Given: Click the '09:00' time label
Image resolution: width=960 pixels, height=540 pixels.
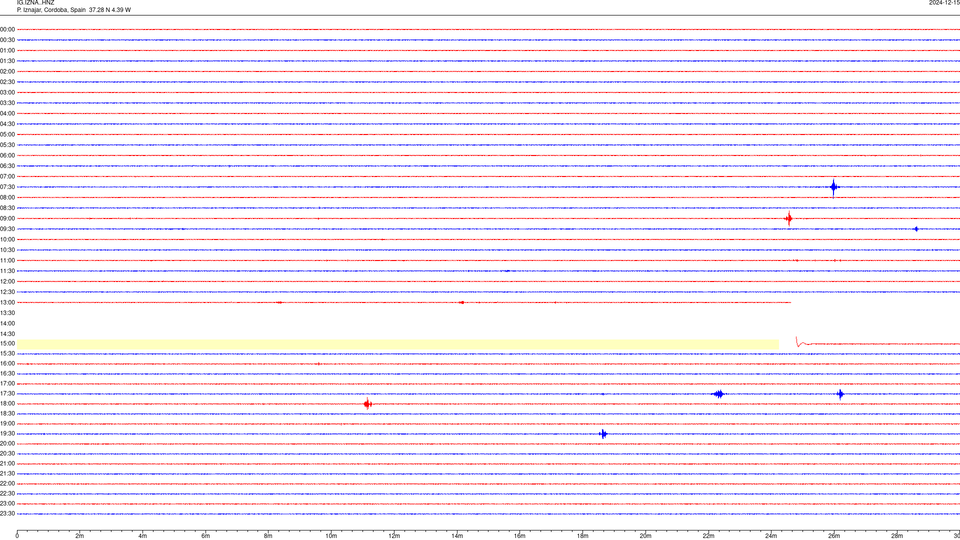Looking at the screenshot, I should pos(7,219).
